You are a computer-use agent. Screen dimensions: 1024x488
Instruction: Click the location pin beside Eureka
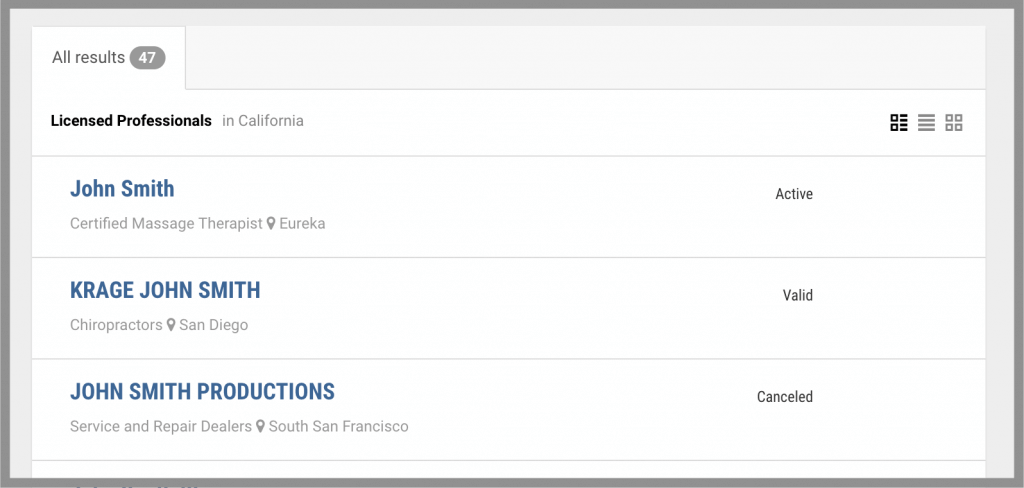coord(271,224)
